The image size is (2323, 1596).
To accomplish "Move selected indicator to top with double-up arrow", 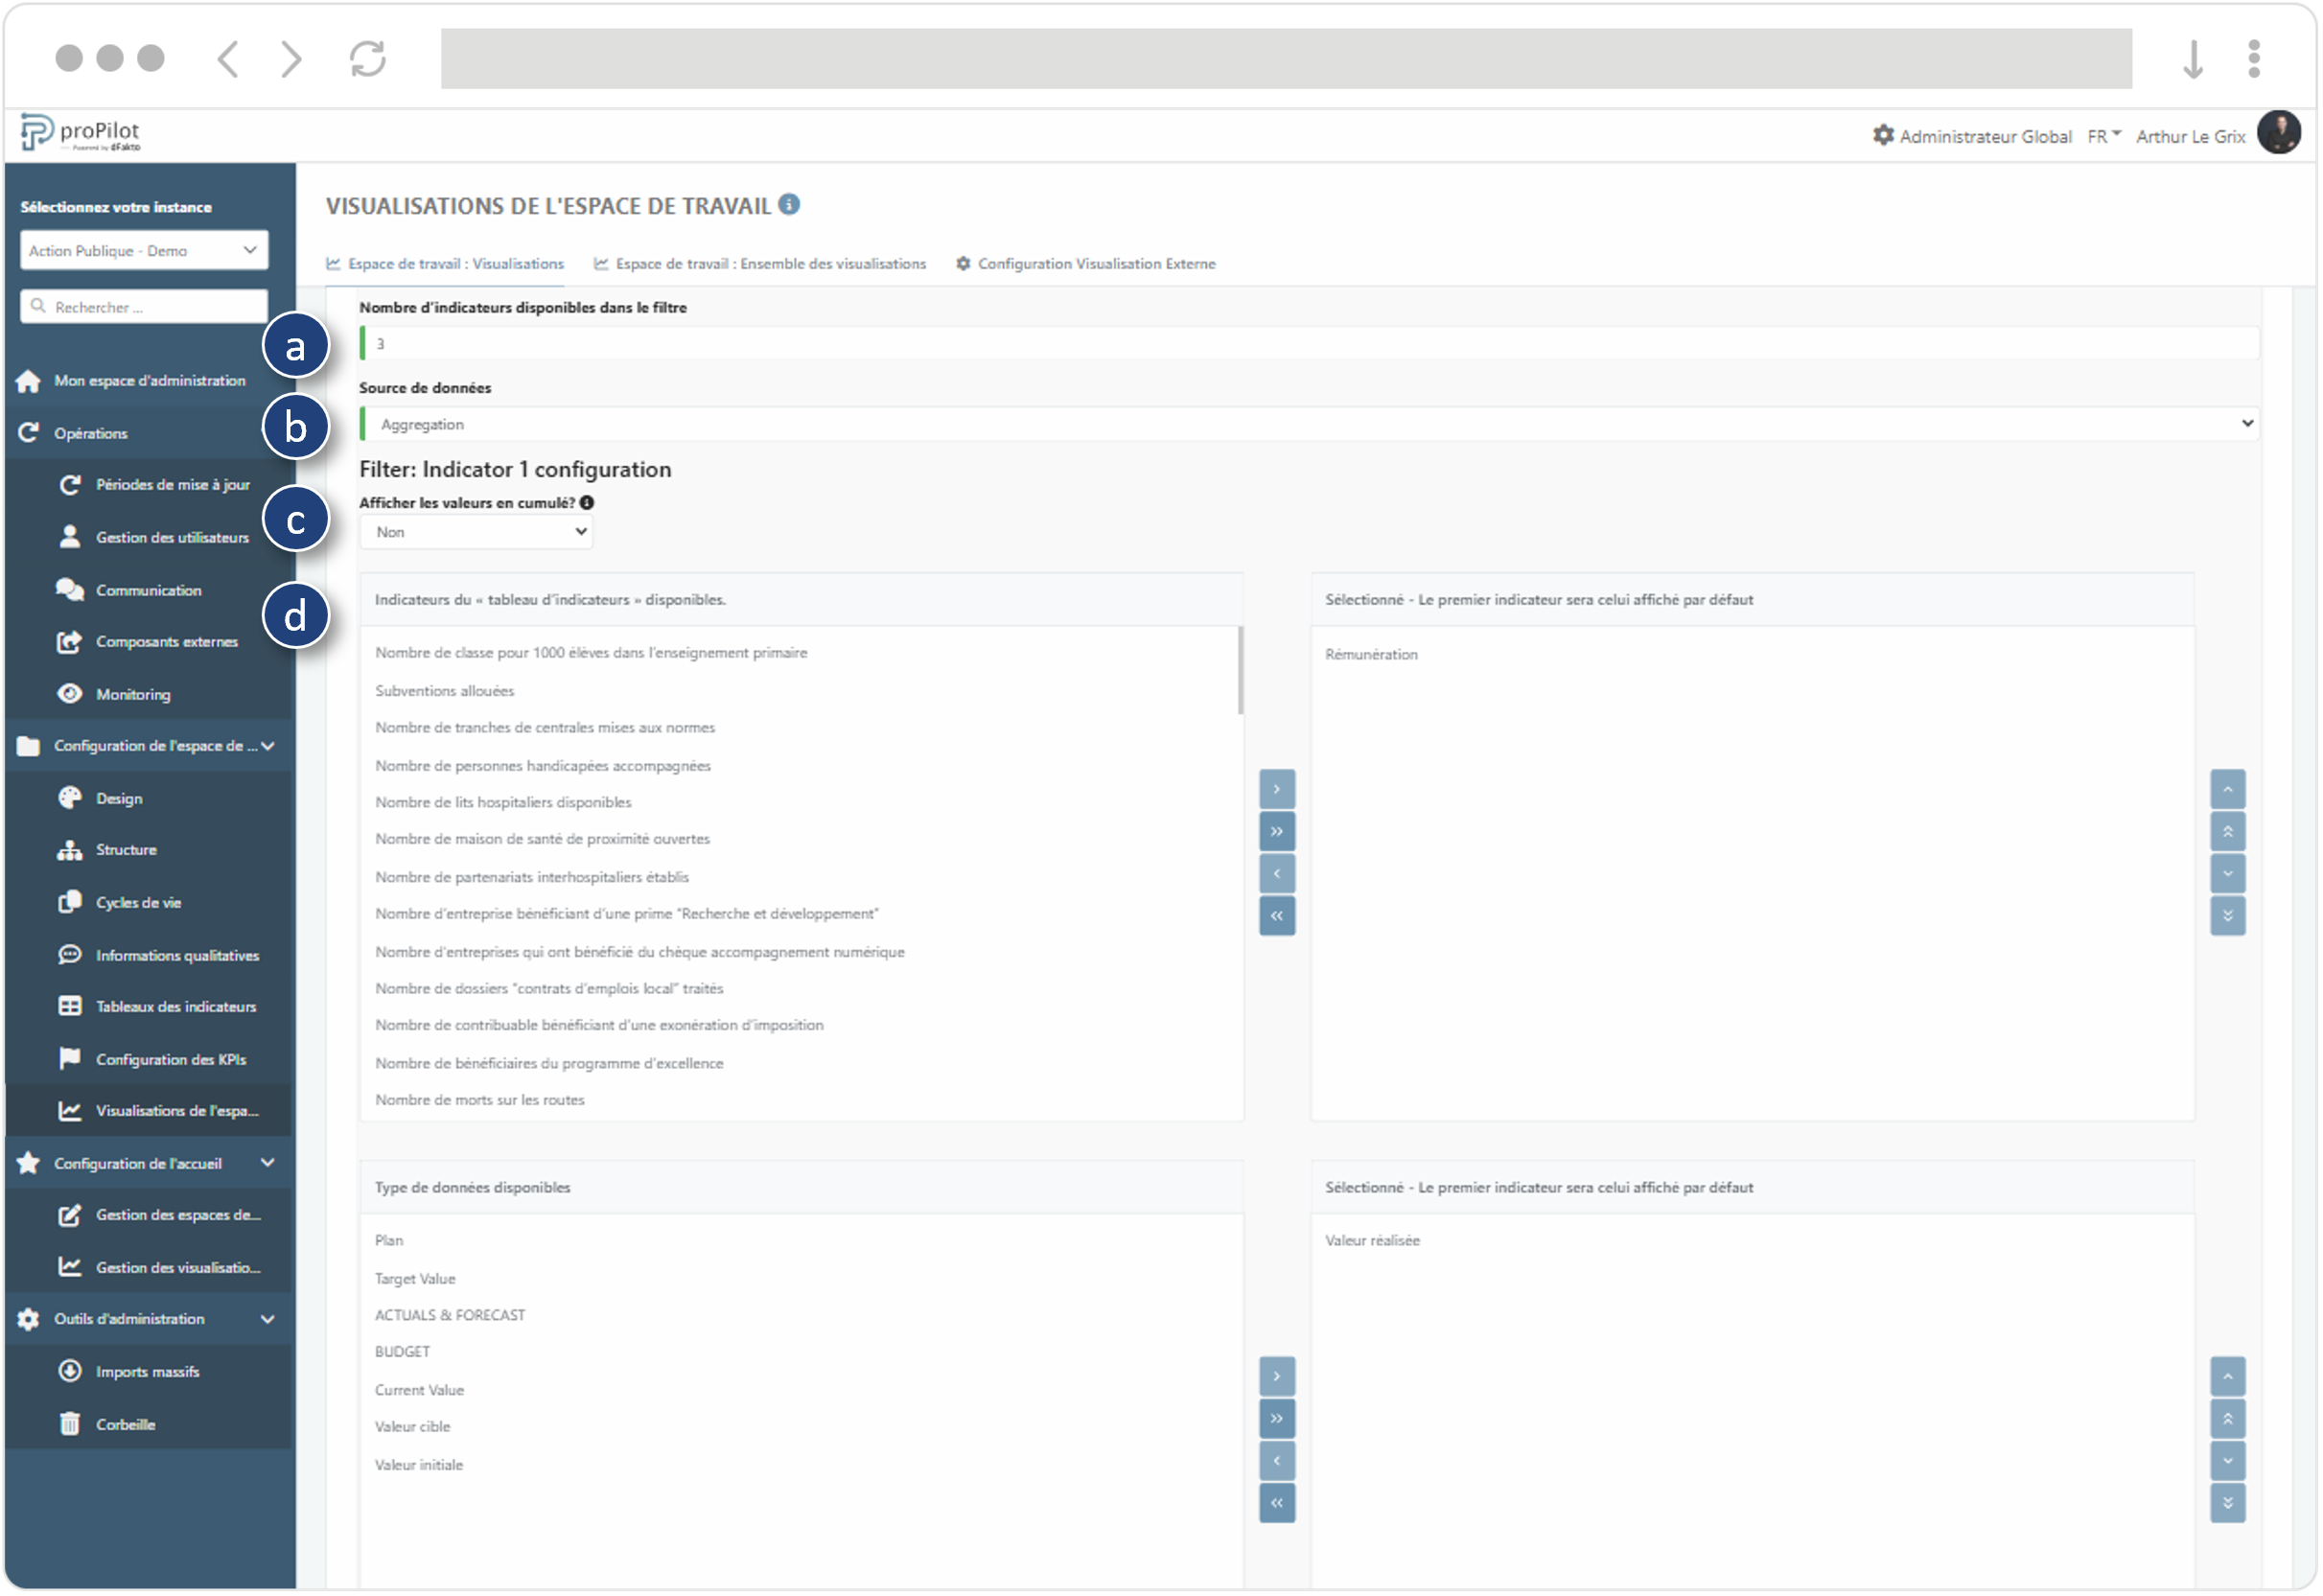I will click(2230, 832).
